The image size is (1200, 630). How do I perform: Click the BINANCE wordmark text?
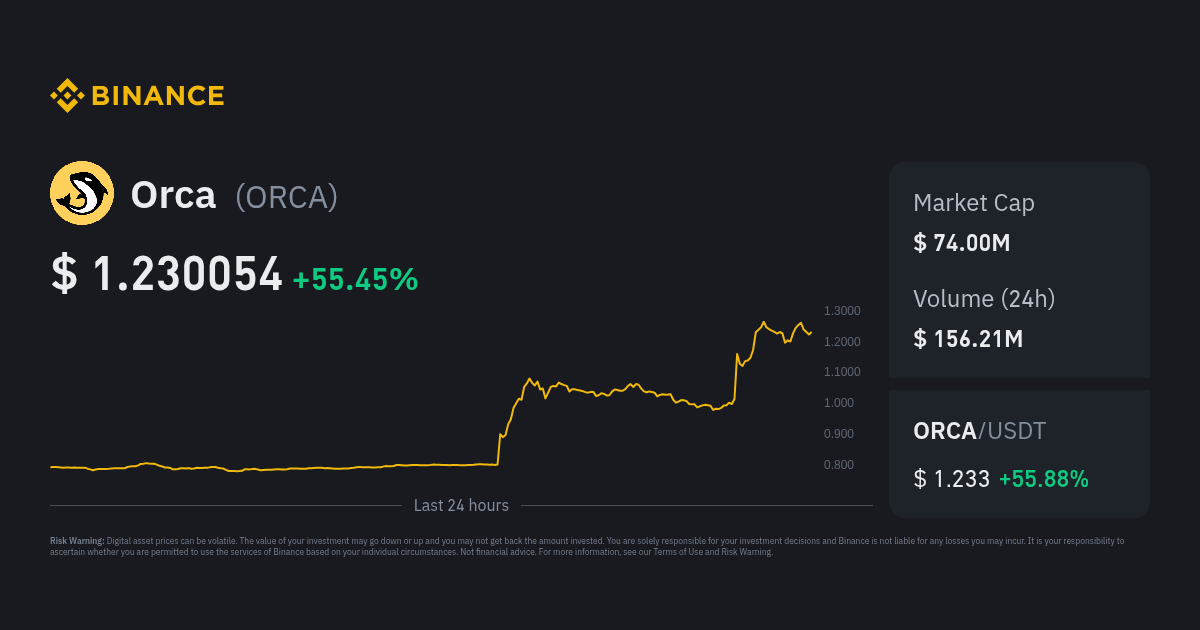point(158,96)
